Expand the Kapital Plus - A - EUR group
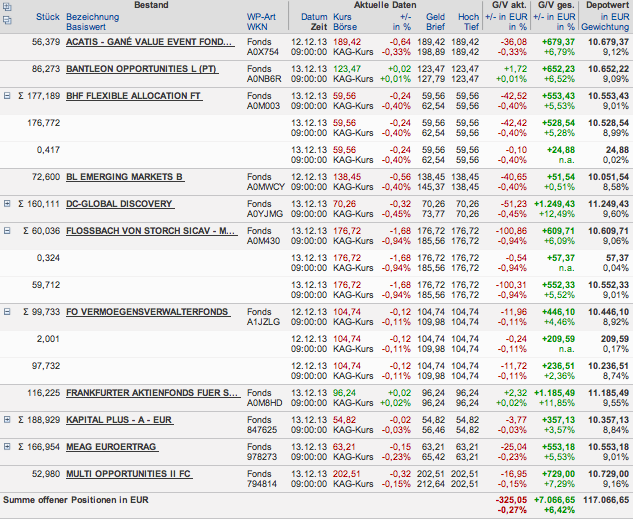Image resolution: width=633 pixels, height=519 pixels. click(7, 420)
